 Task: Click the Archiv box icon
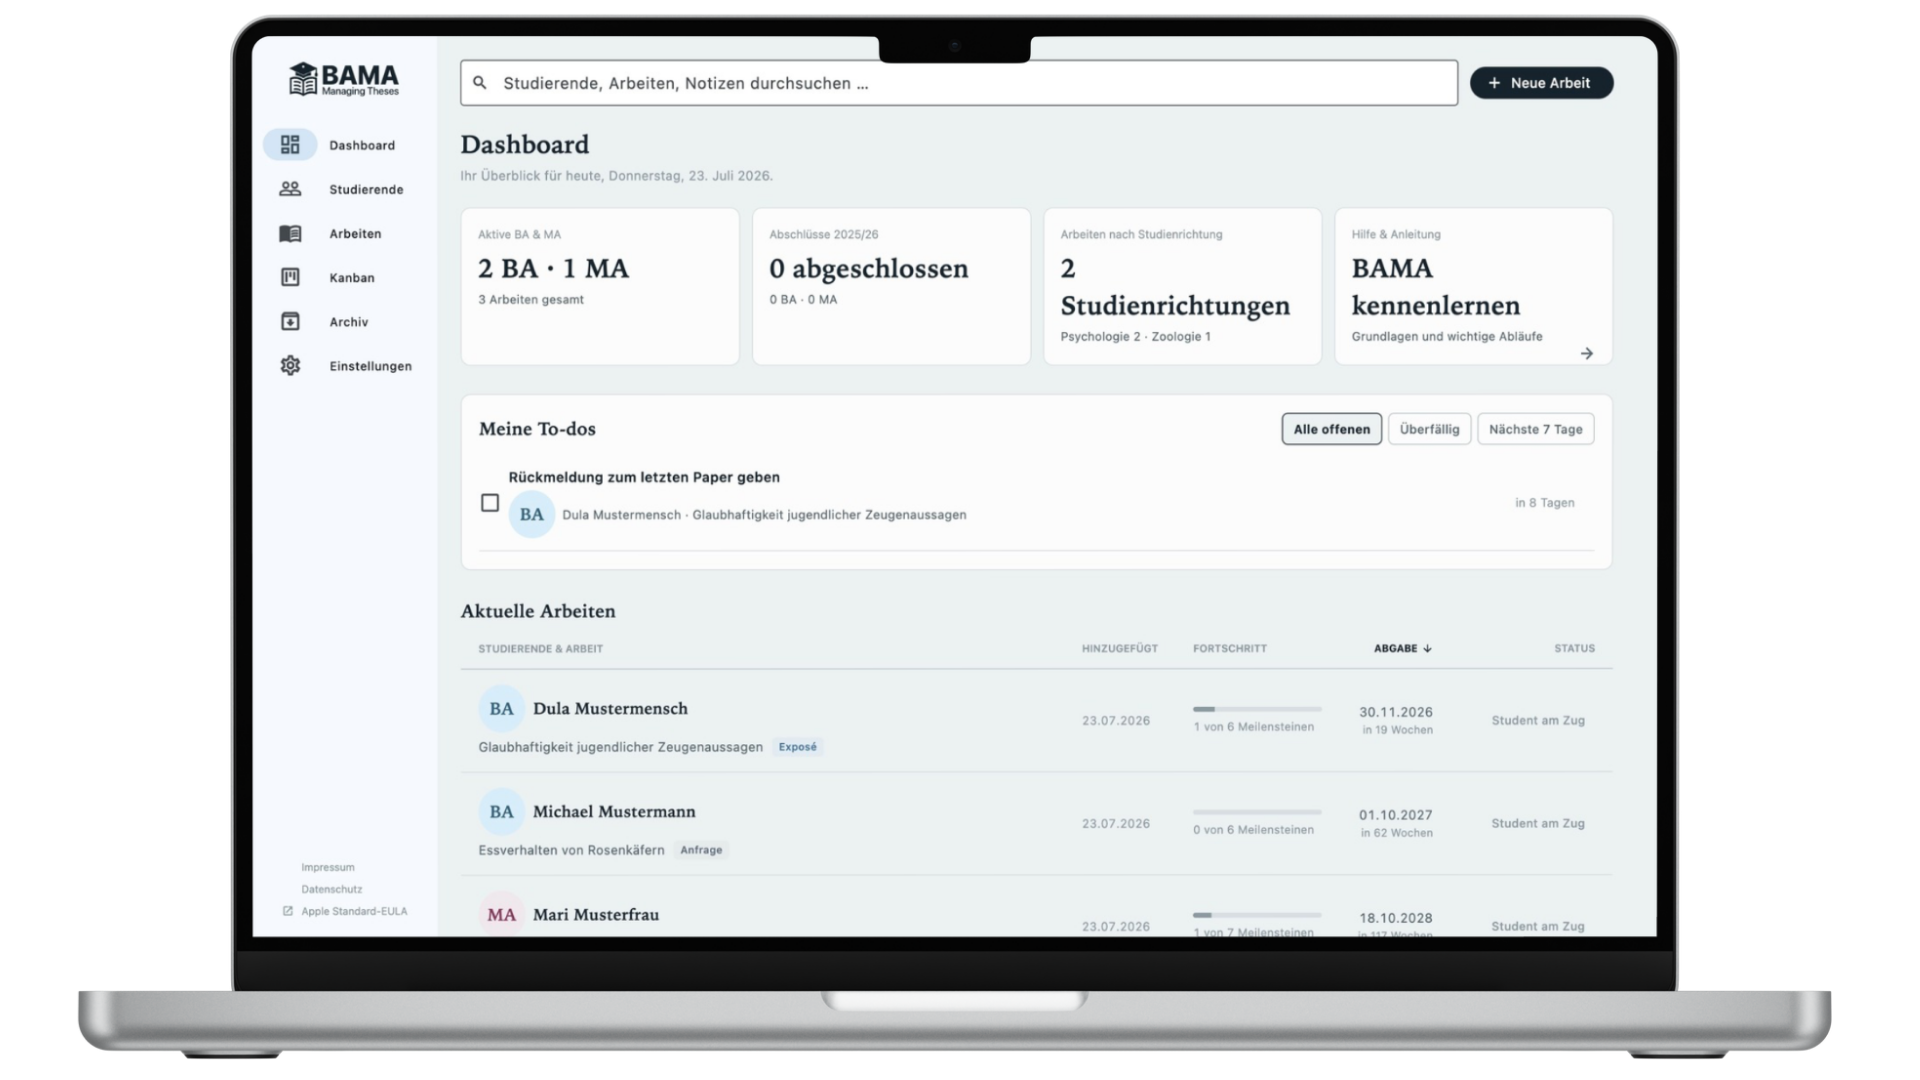tap(290, 321)
